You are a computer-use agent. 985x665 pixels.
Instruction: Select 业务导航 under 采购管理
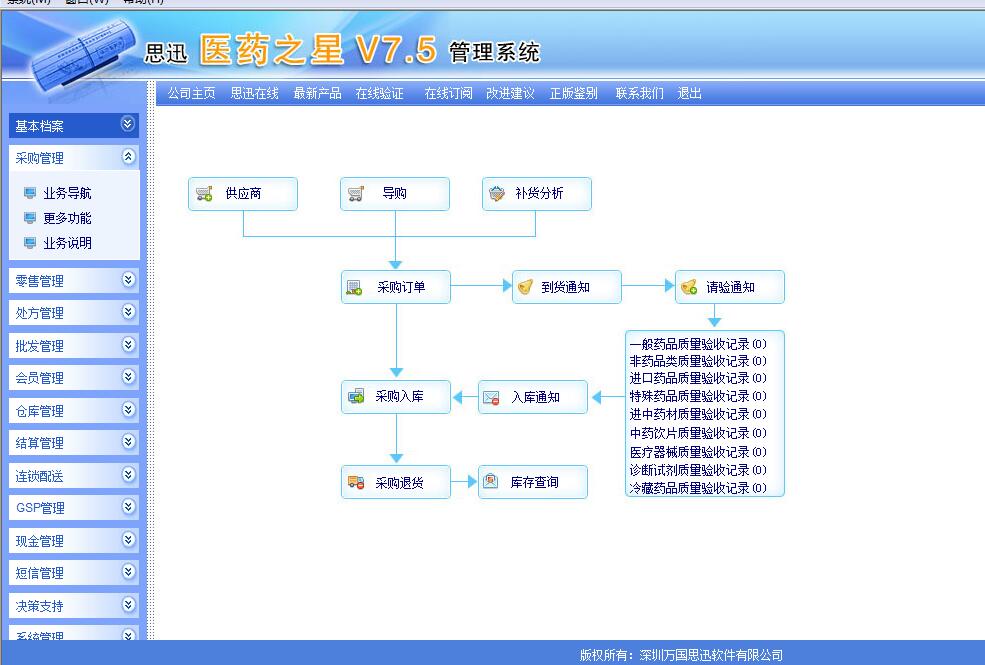[67, 193]
